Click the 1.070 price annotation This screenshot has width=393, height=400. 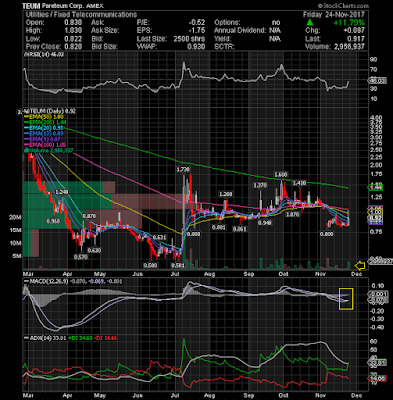click(x=293, y=215)
